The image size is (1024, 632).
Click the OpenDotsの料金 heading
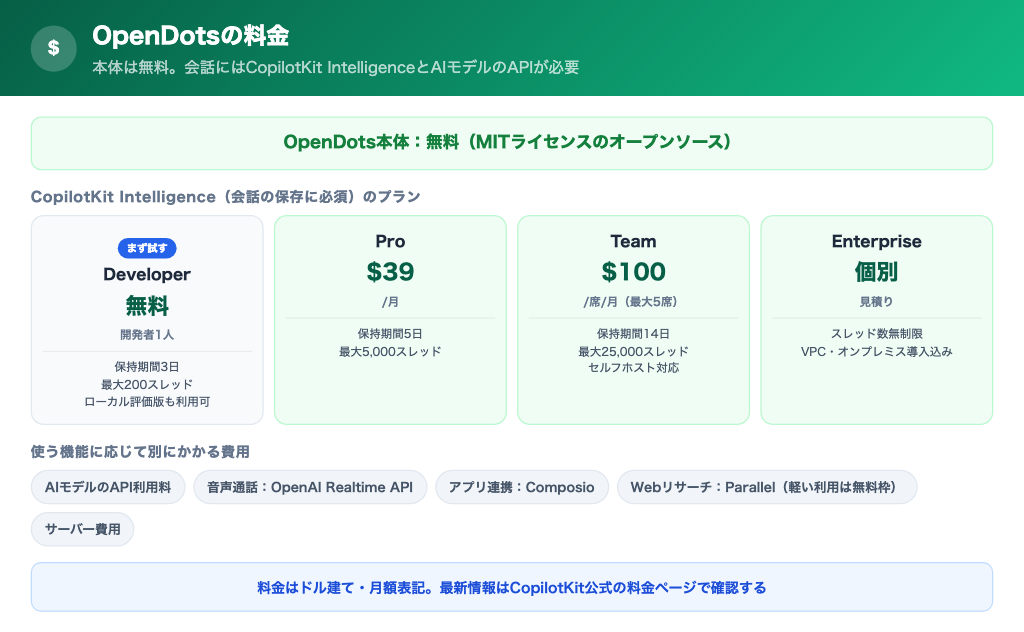191,35
